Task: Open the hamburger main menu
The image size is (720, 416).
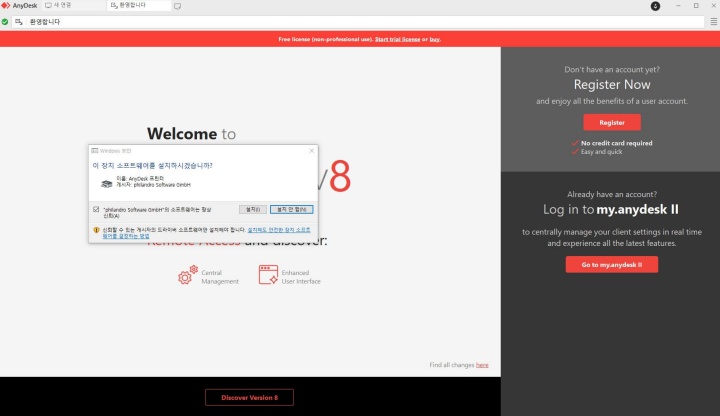Action: 714,22
